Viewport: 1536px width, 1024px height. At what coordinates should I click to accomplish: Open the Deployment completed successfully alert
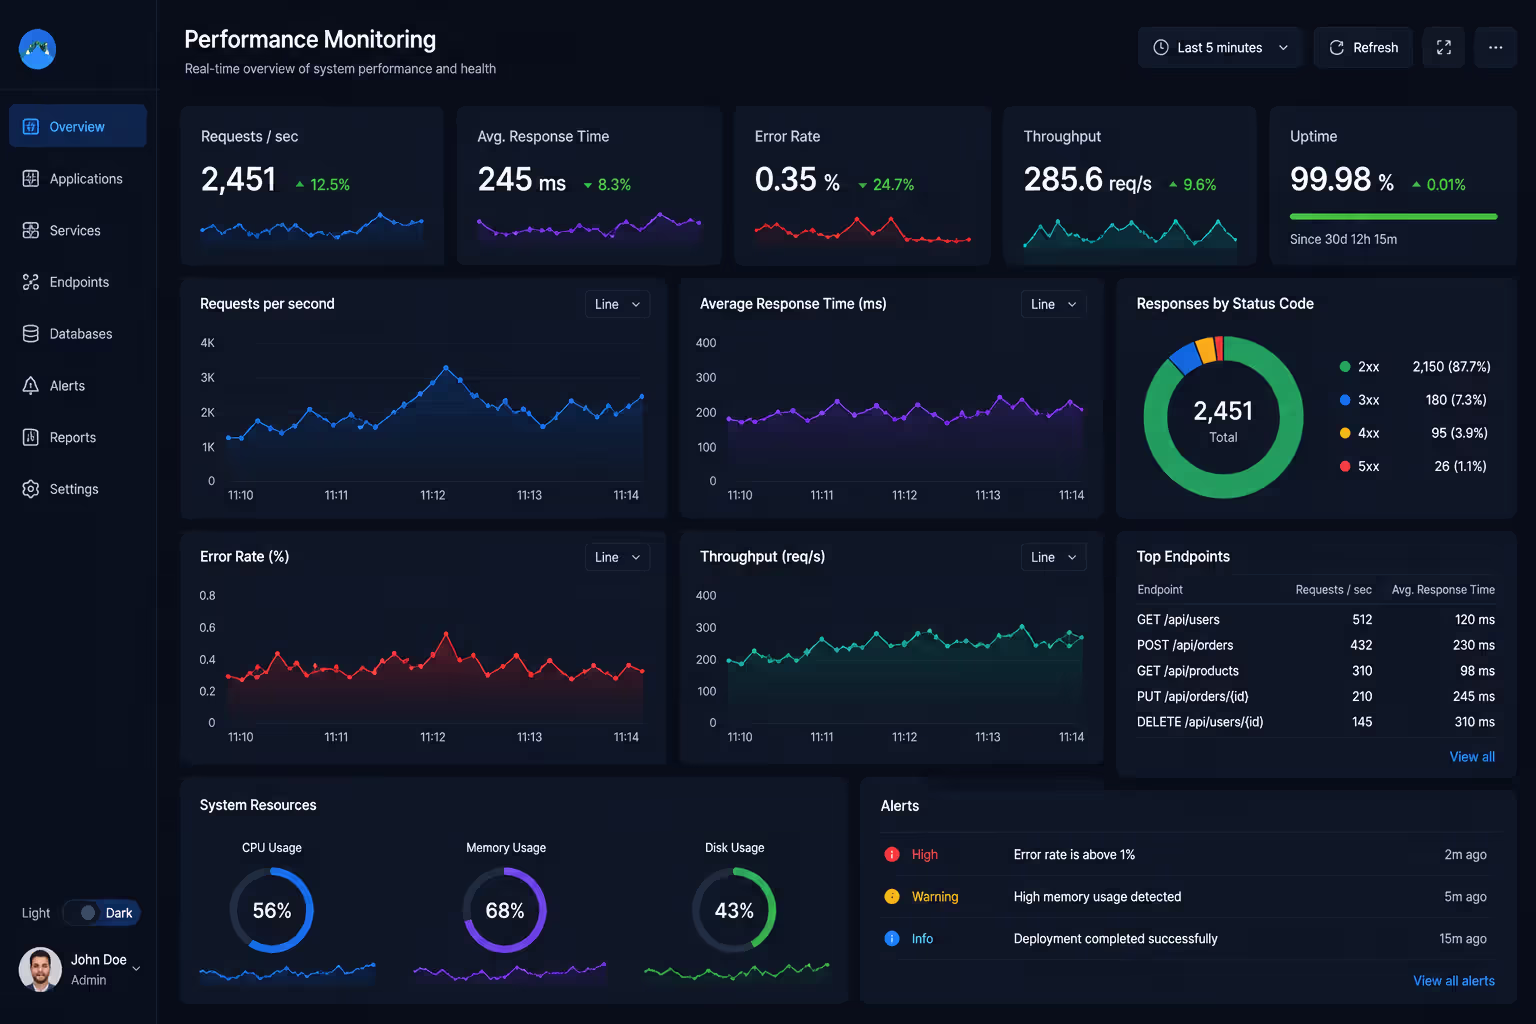(x=1186, y=939)
